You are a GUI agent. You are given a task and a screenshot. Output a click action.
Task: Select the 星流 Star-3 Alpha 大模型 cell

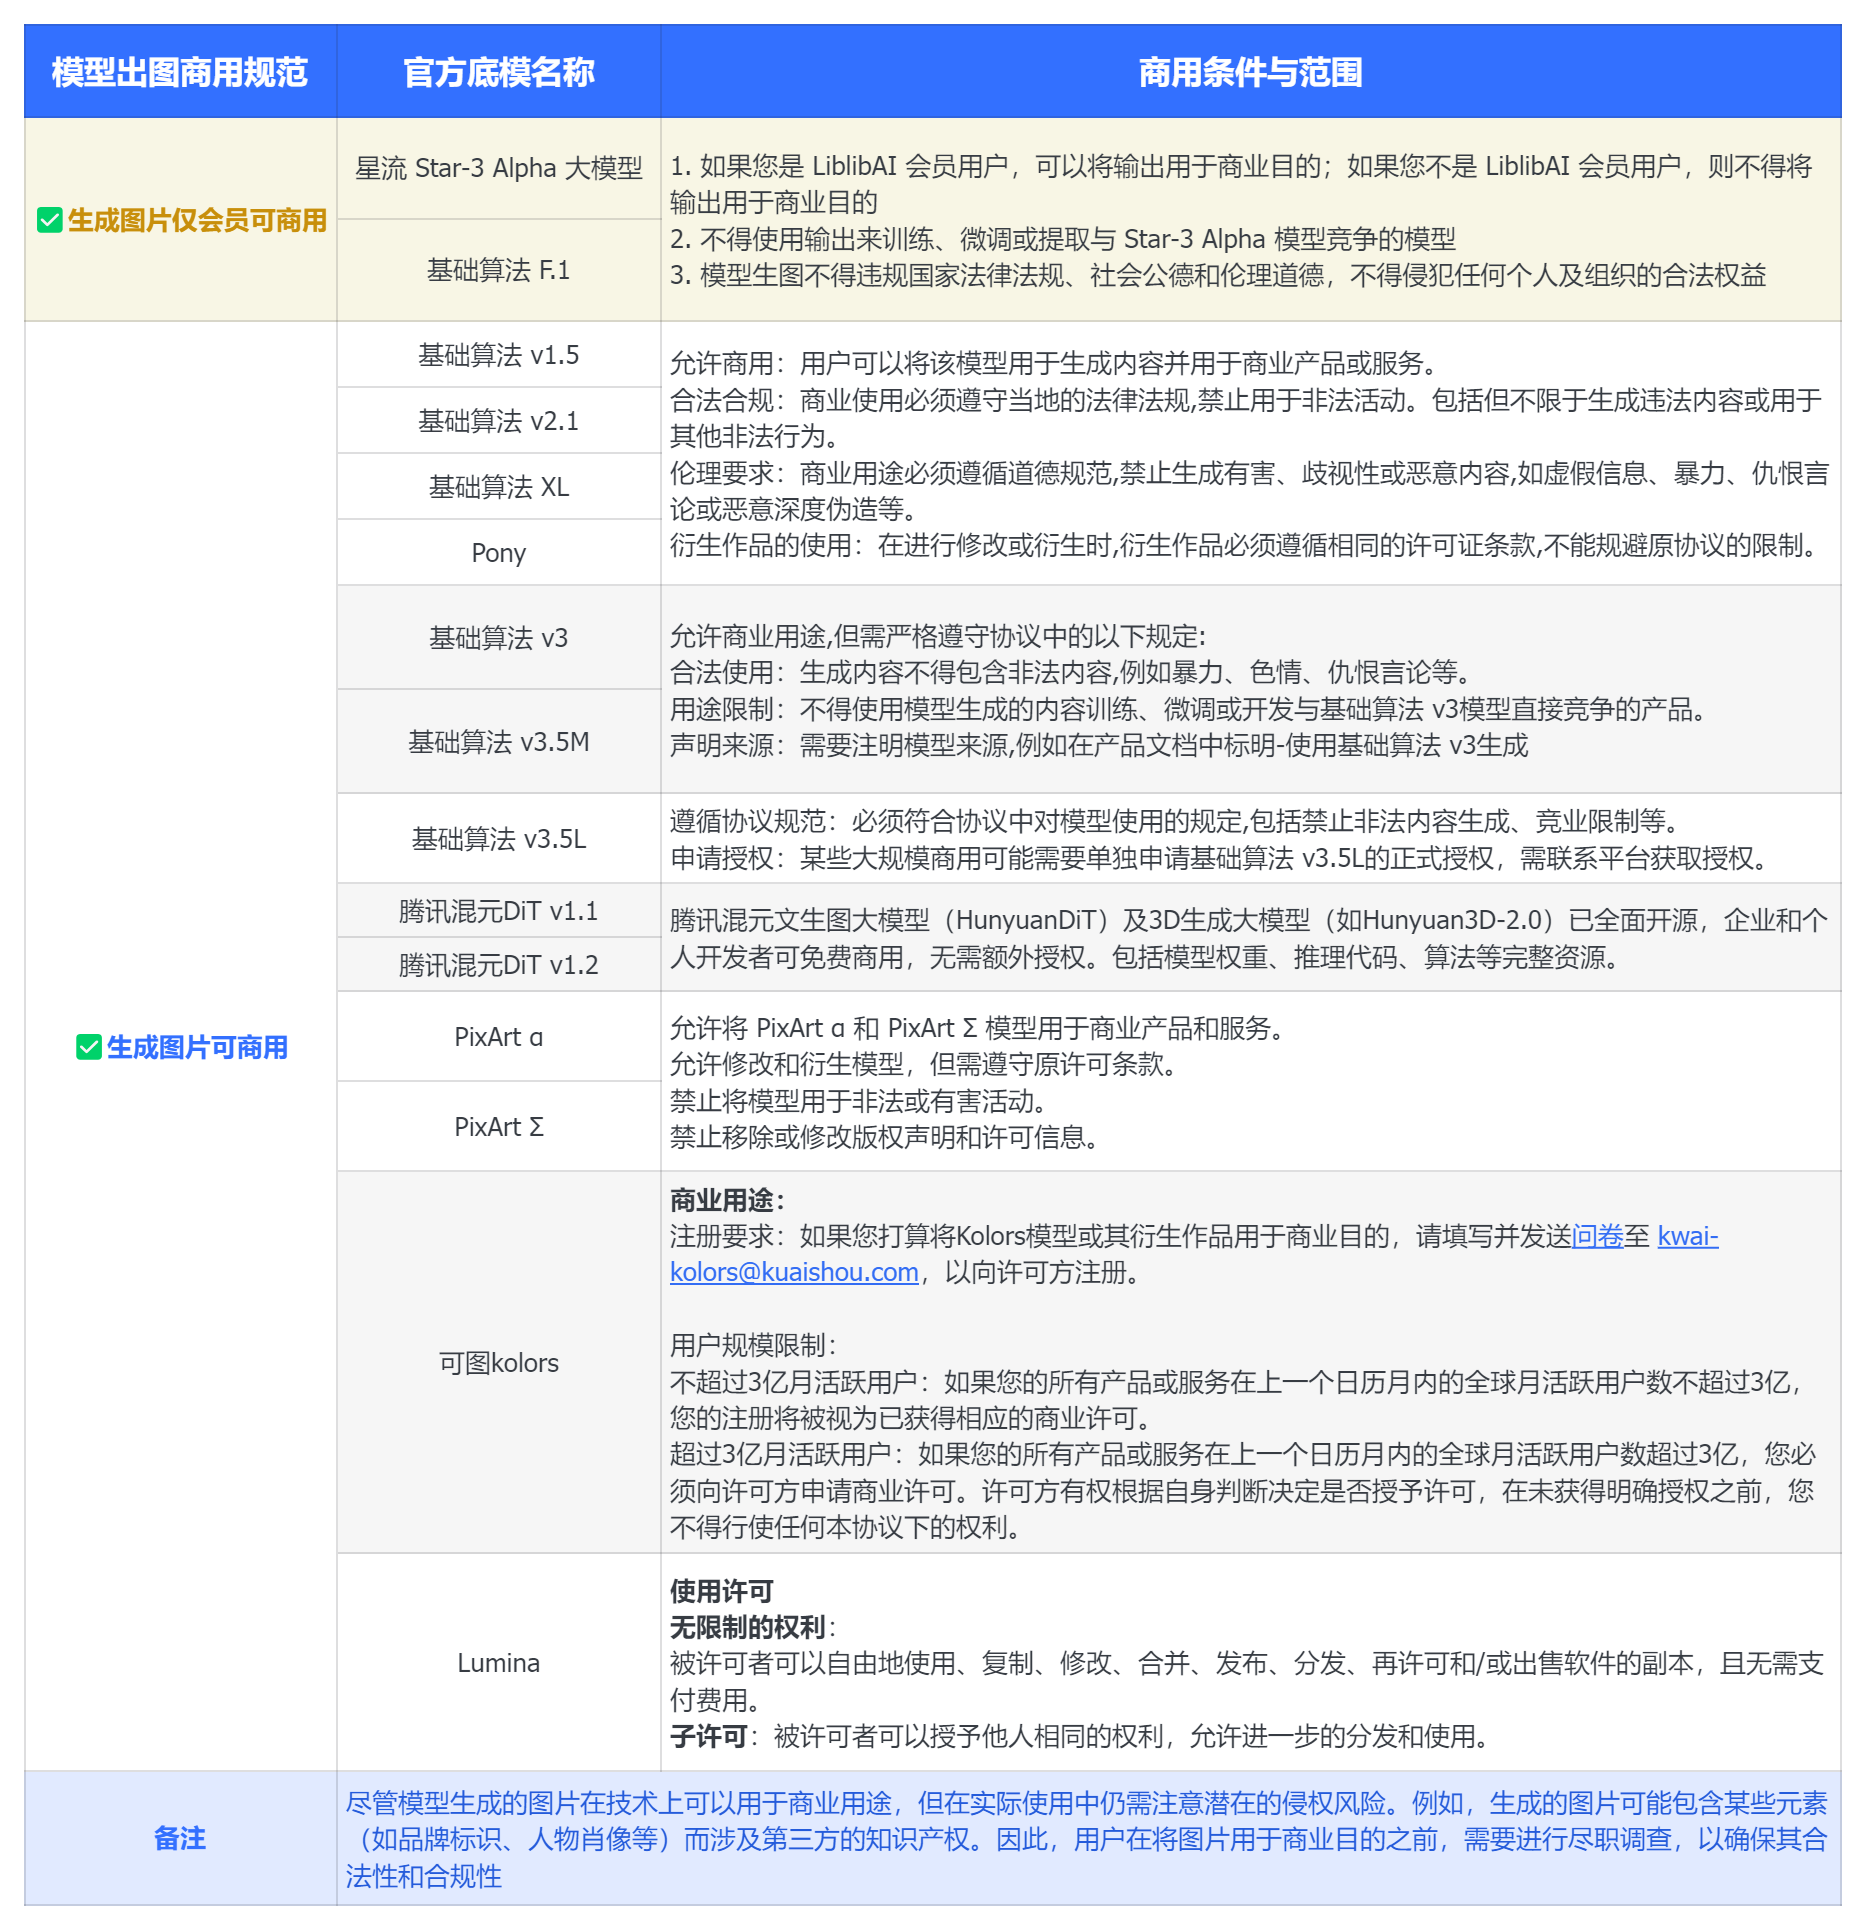[x=498, y=168]
